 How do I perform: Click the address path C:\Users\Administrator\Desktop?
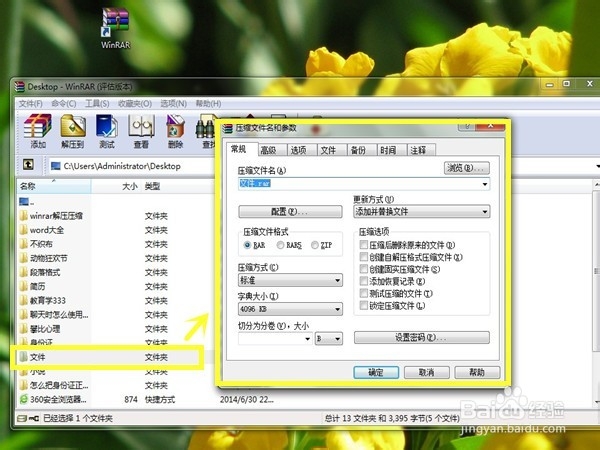click(122, 166)
